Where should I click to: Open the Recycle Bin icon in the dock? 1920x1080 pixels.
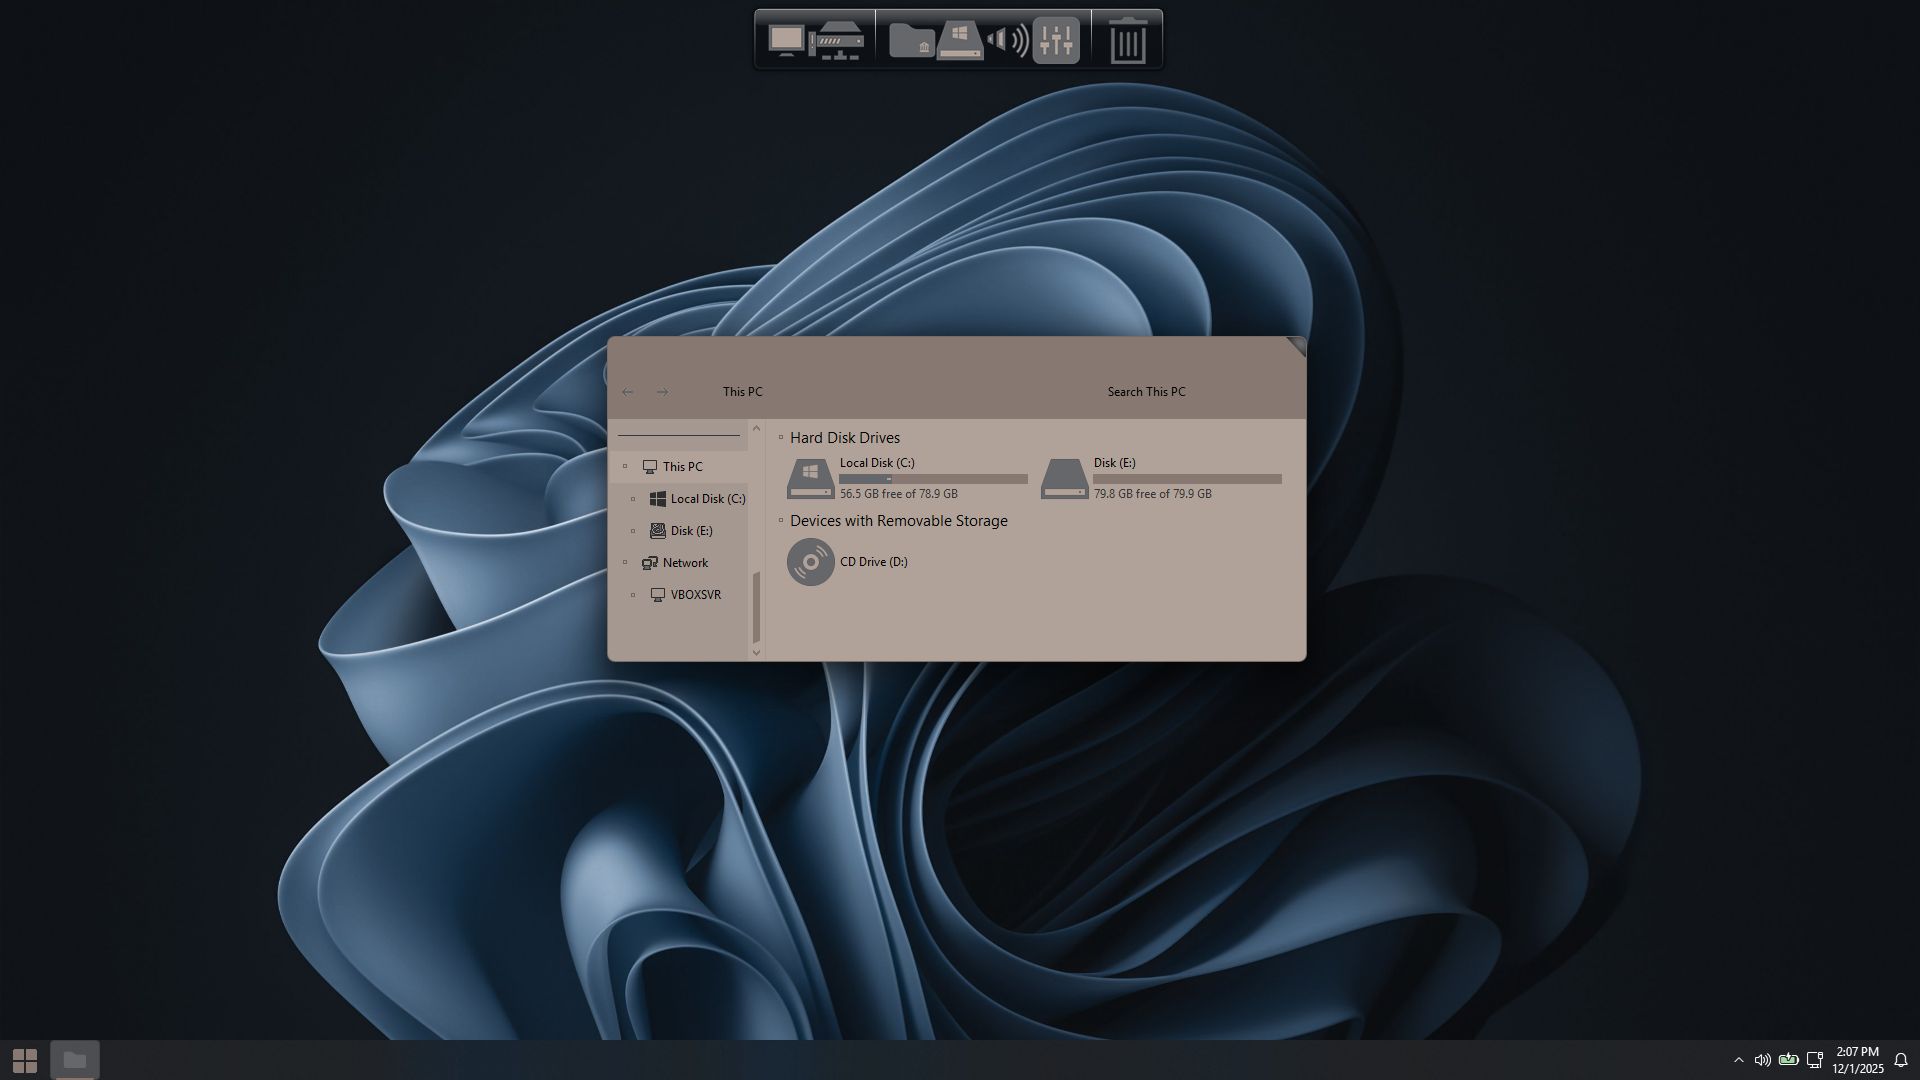(x=1128, y=40)
